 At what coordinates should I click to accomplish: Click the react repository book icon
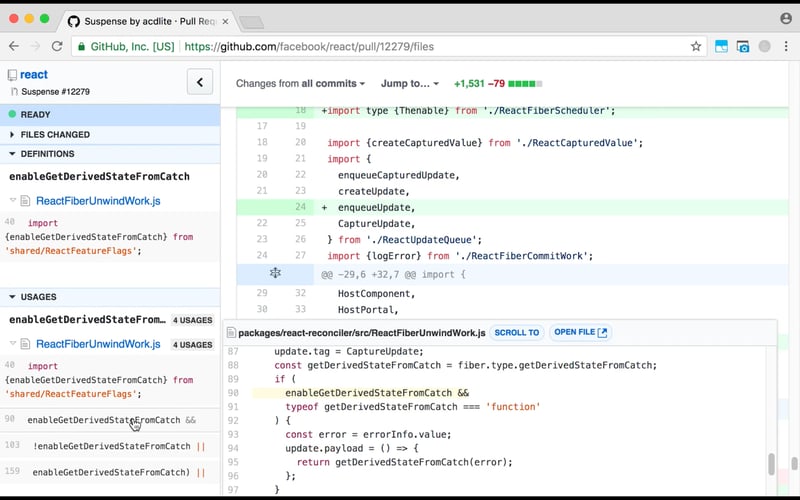point(12,76)
